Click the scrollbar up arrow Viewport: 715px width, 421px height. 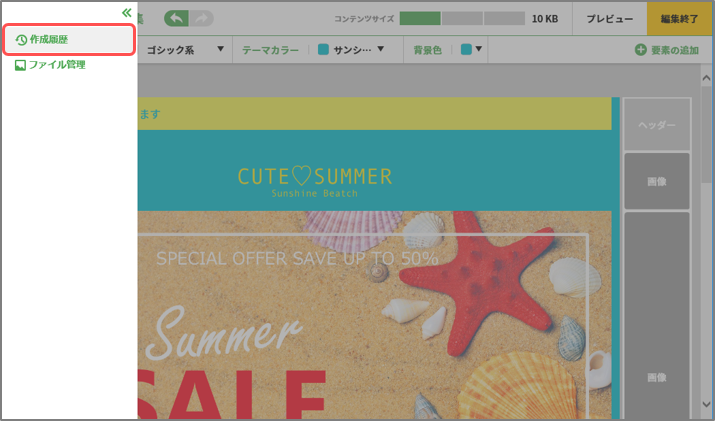[x=706, y=78]
